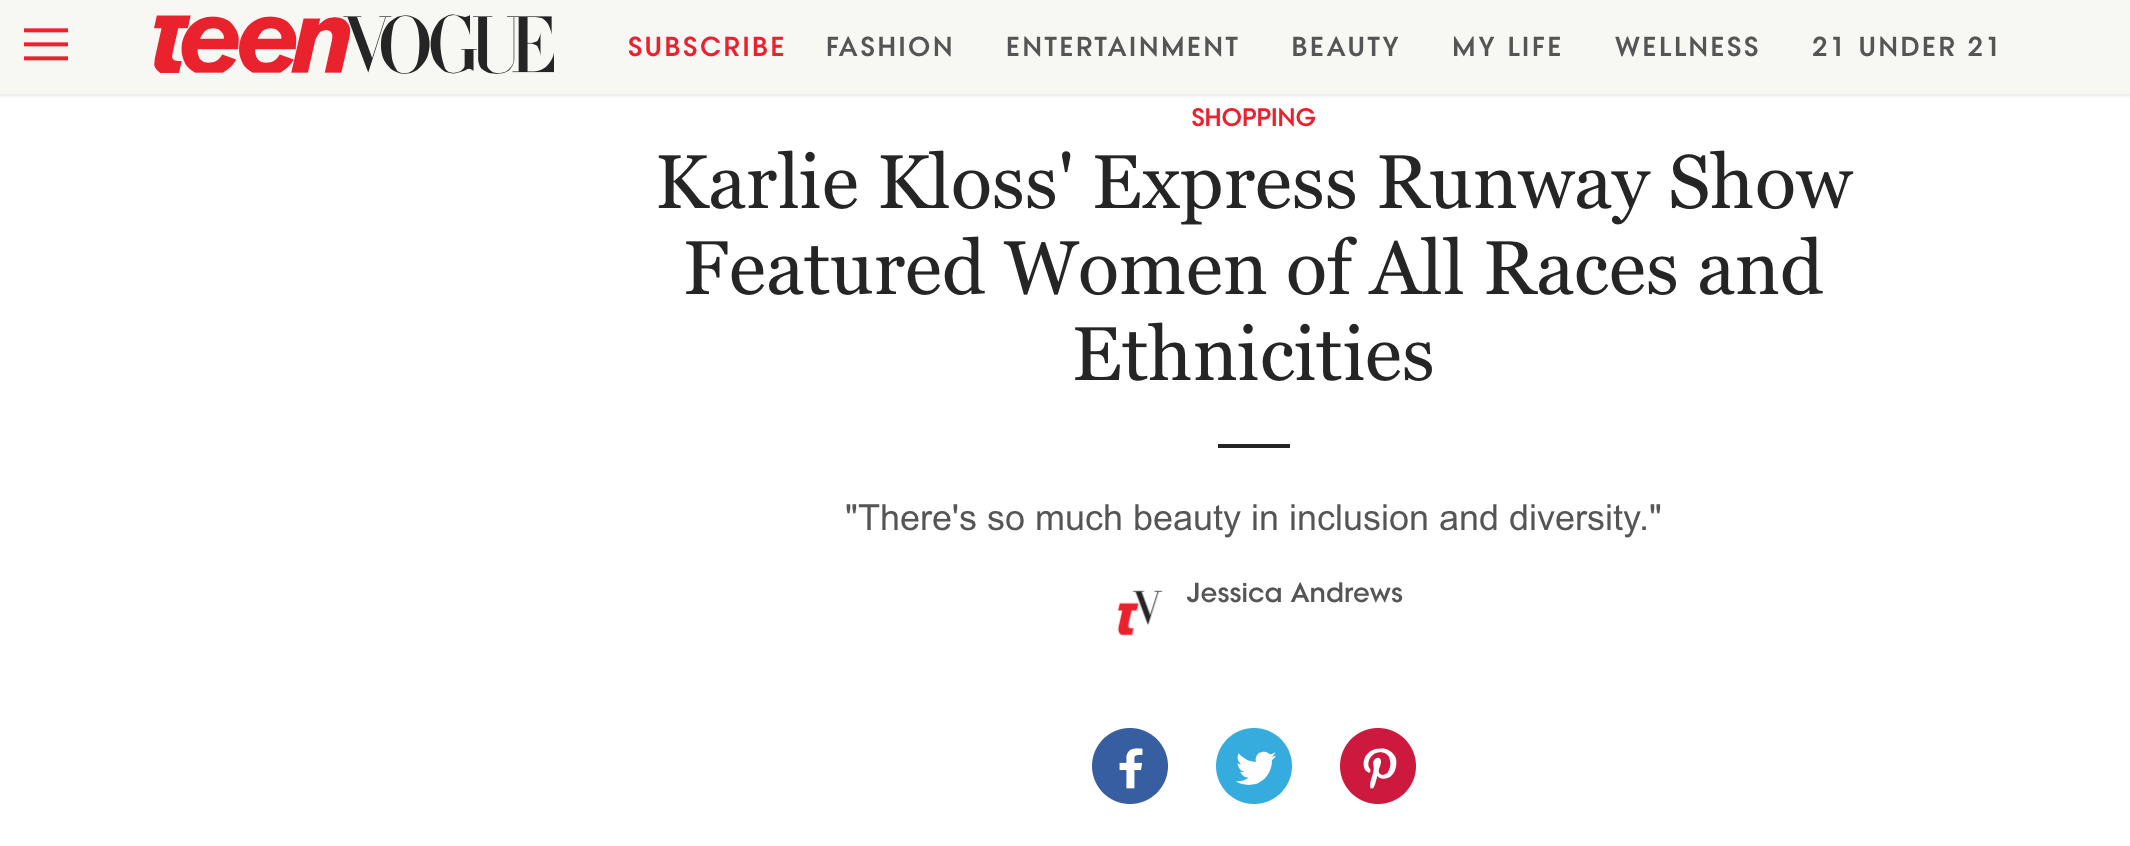Open the FASHION section
This screenshot has width=2130, height=846.
pyautogui.click(x=890, y=47)
